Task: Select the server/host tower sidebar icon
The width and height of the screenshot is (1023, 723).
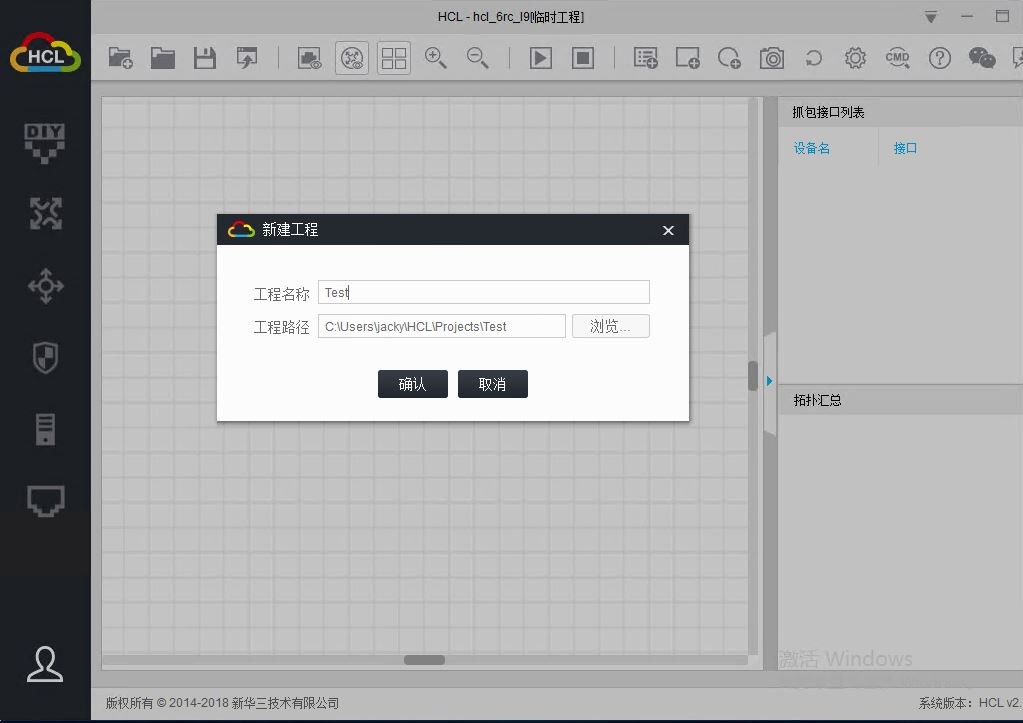Action: point(46,429)
